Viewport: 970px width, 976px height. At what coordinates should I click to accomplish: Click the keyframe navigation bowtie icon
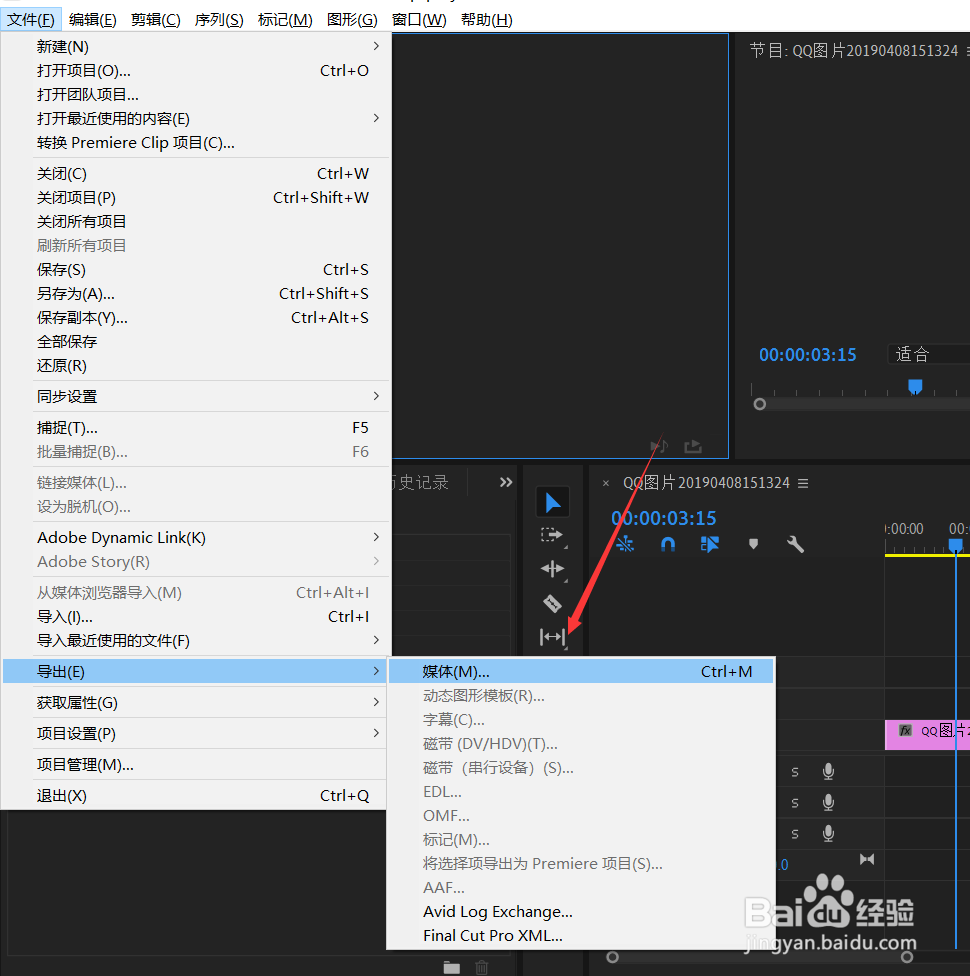(x=867, y=860)
